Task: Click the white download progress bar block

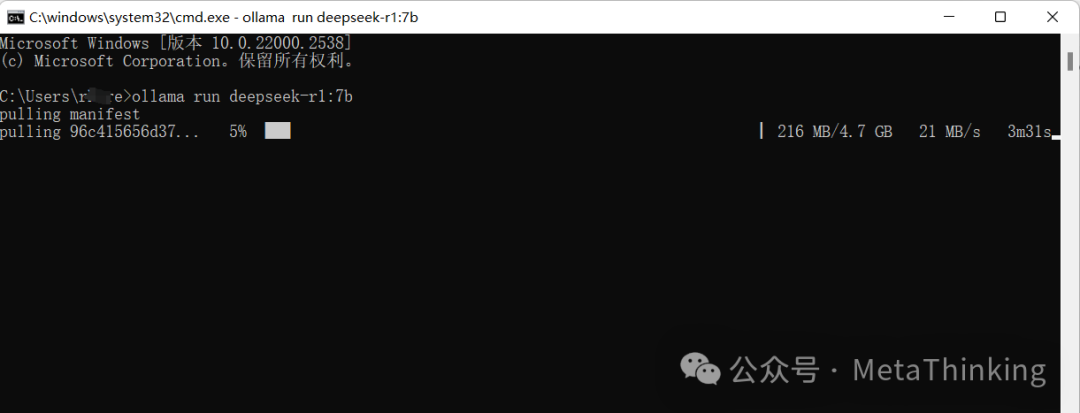Action: 278,131
